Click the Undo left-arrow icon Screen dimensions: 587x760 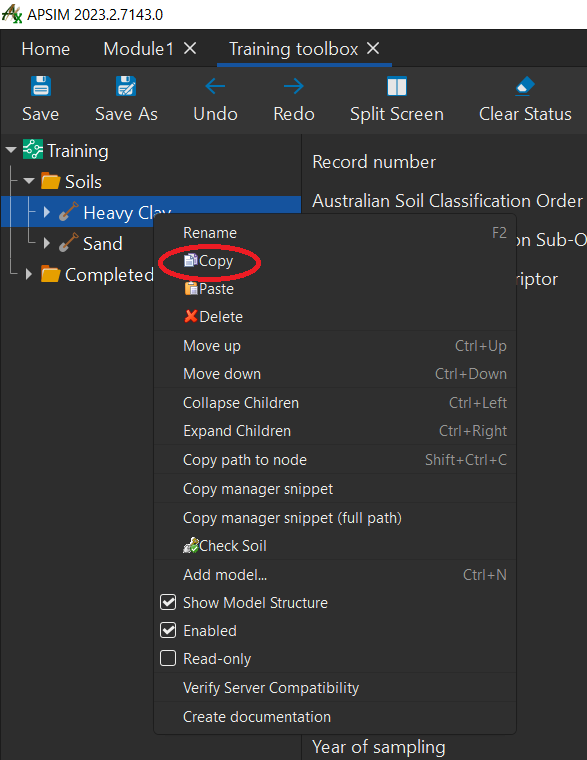215,87
